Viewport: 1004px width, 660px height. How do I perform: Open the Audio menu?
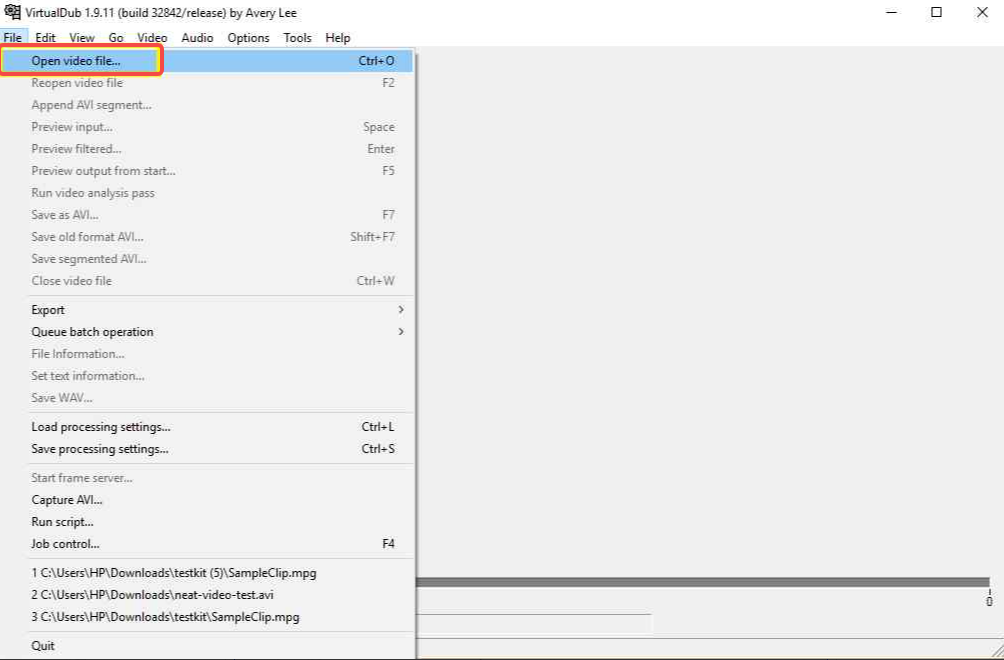[x=197, y=38]
